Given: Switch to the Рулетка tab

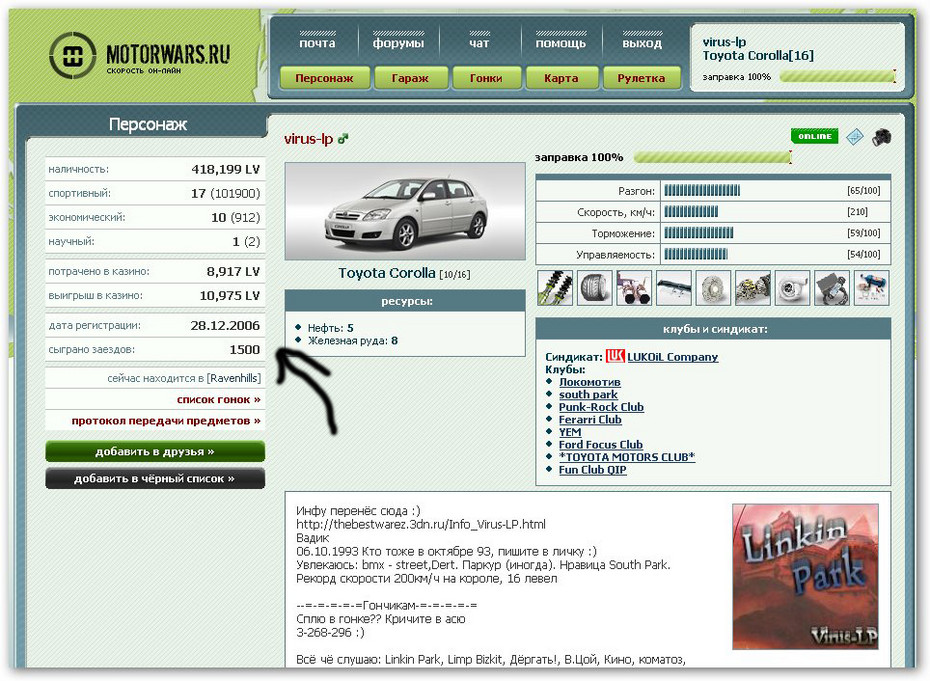Looking at the screenshot, I should [641, 78].
